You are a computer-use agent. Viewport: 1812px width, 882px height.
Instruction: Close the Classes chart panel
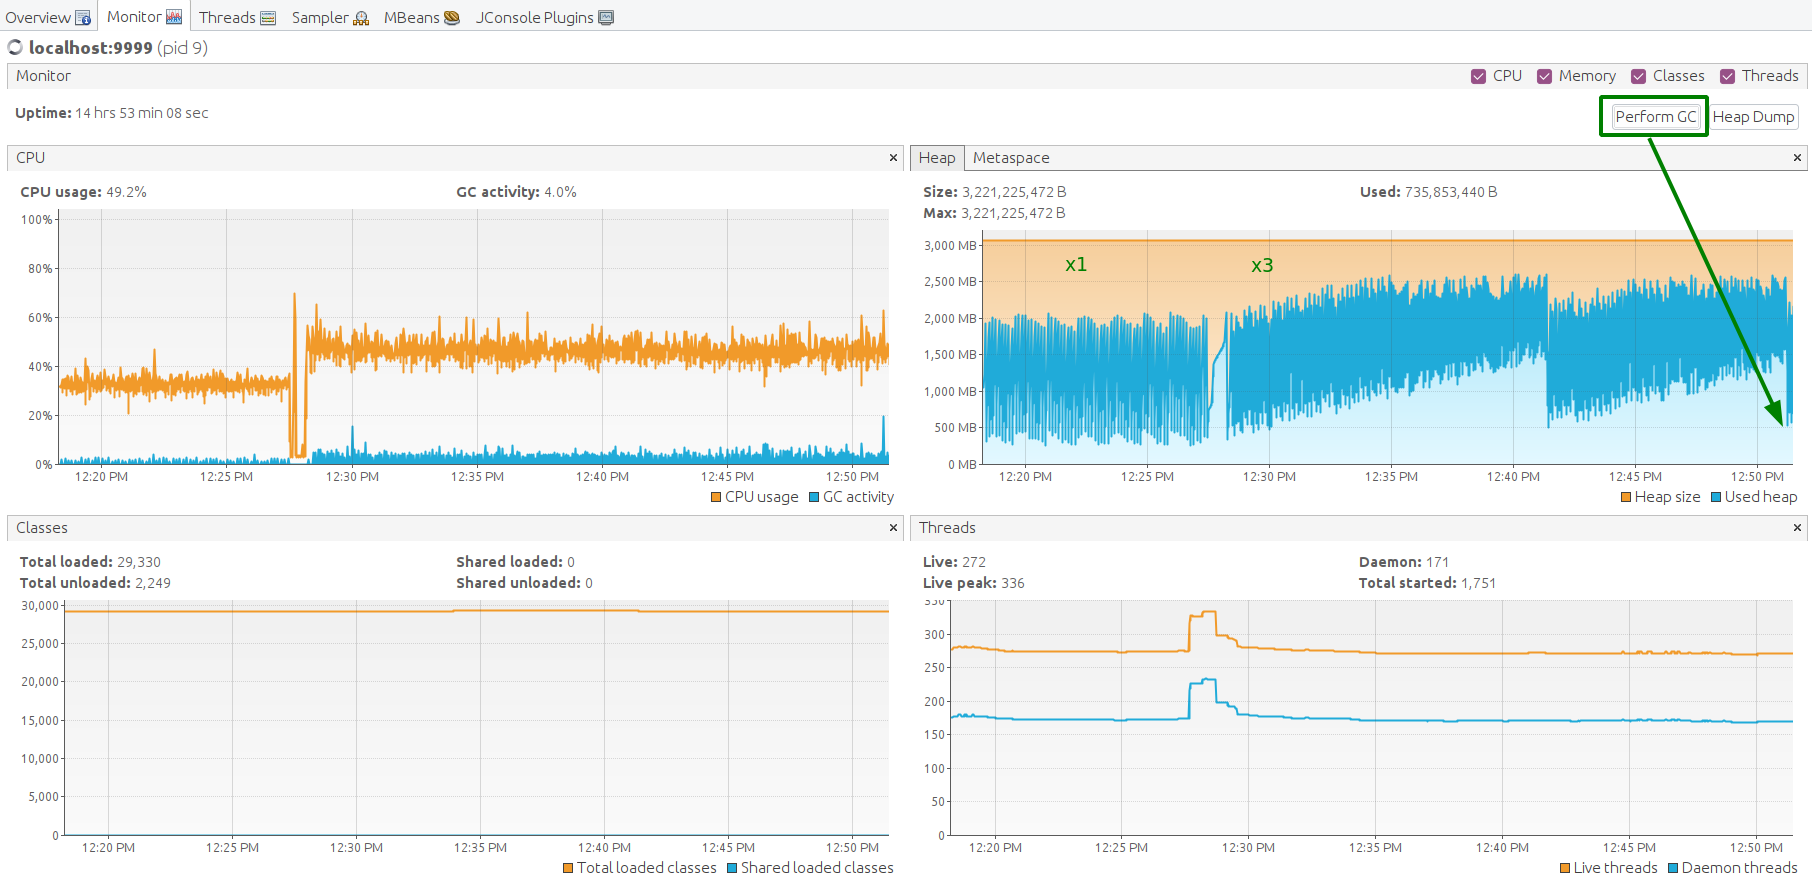coord(894,528)
